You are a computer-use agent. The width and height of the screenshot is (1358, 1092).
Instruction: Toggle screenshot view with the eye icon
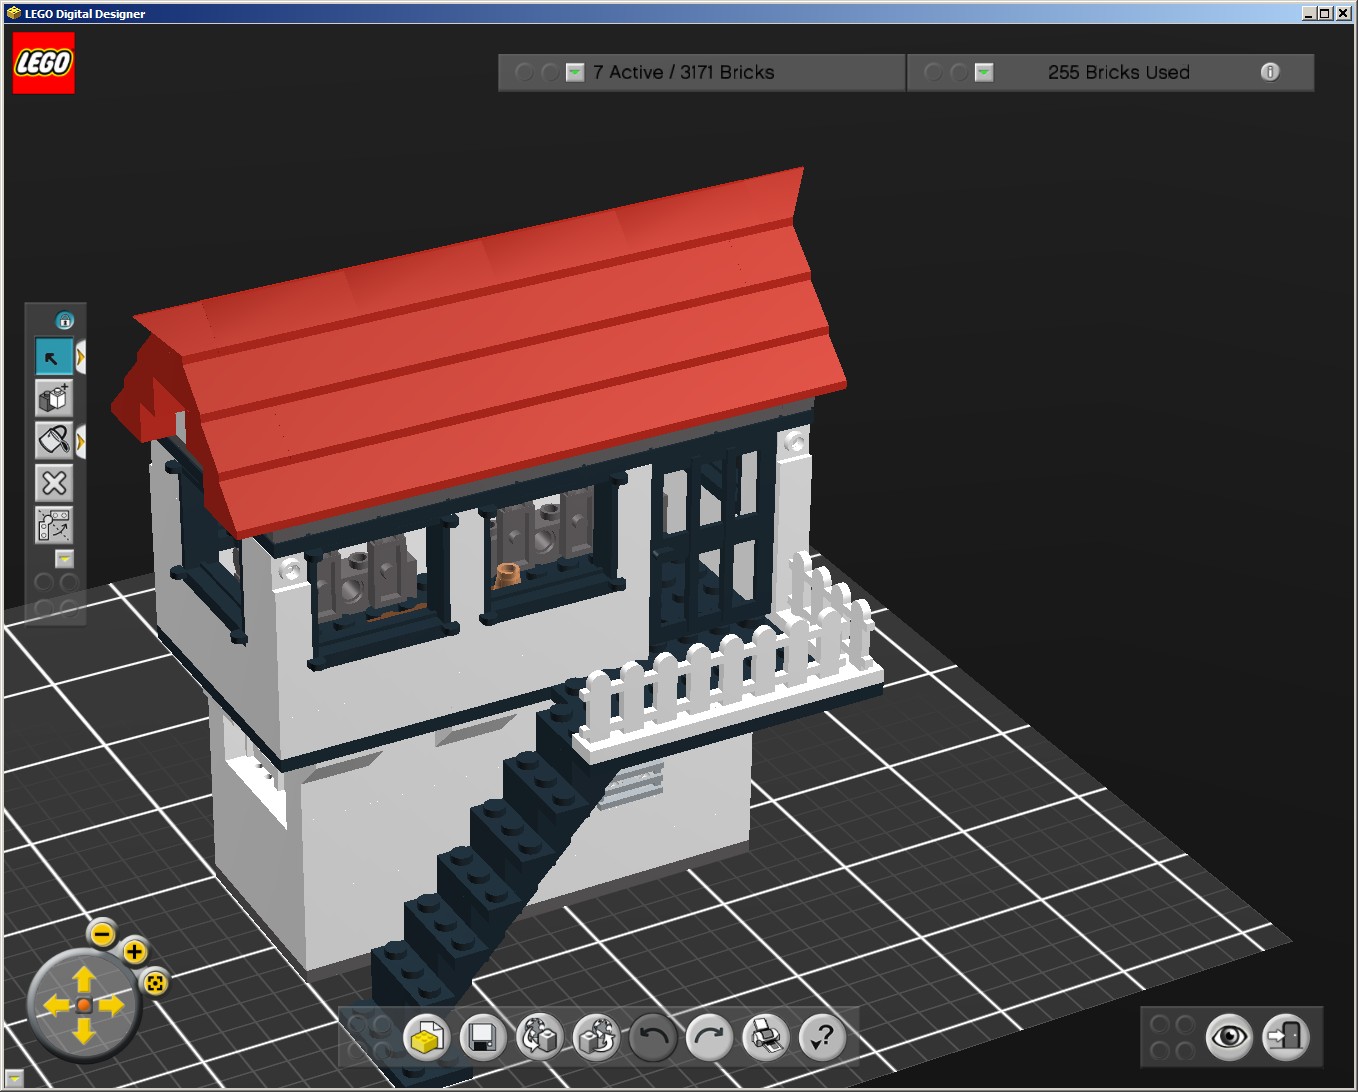1226,1038
